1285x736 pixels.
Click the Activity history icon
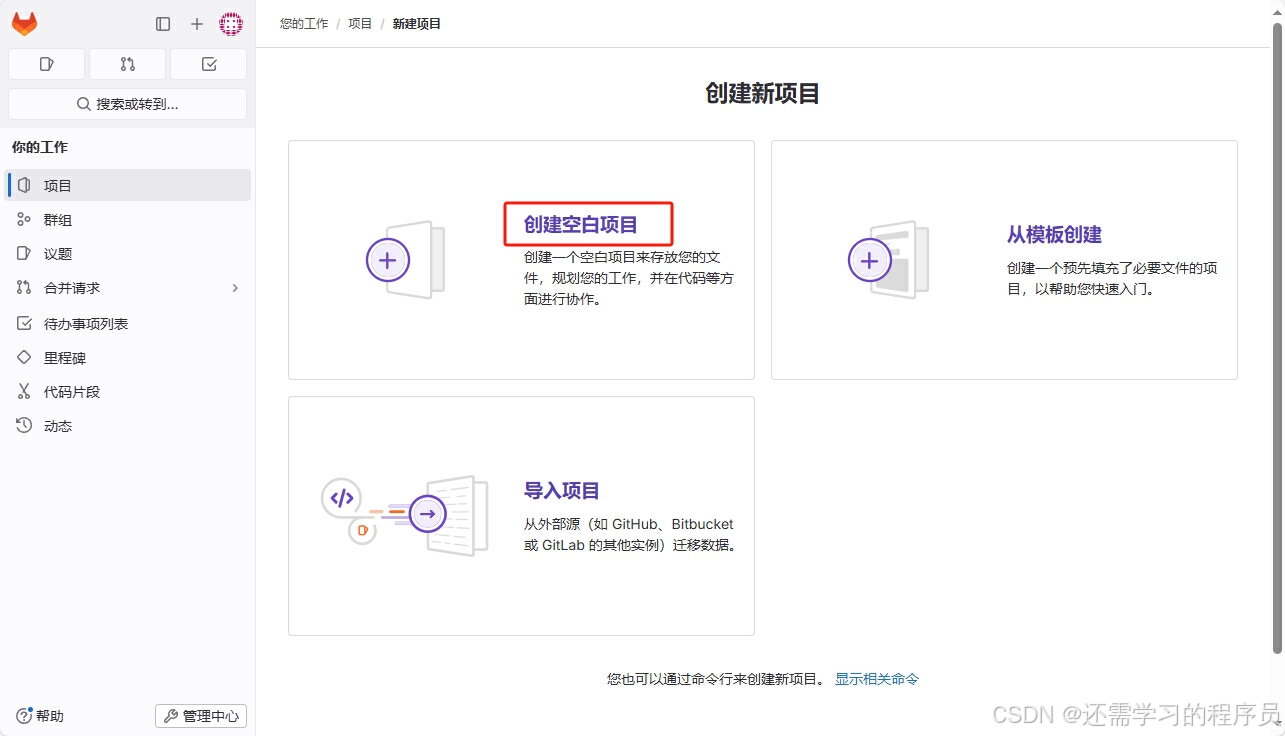tap(24, 425)
